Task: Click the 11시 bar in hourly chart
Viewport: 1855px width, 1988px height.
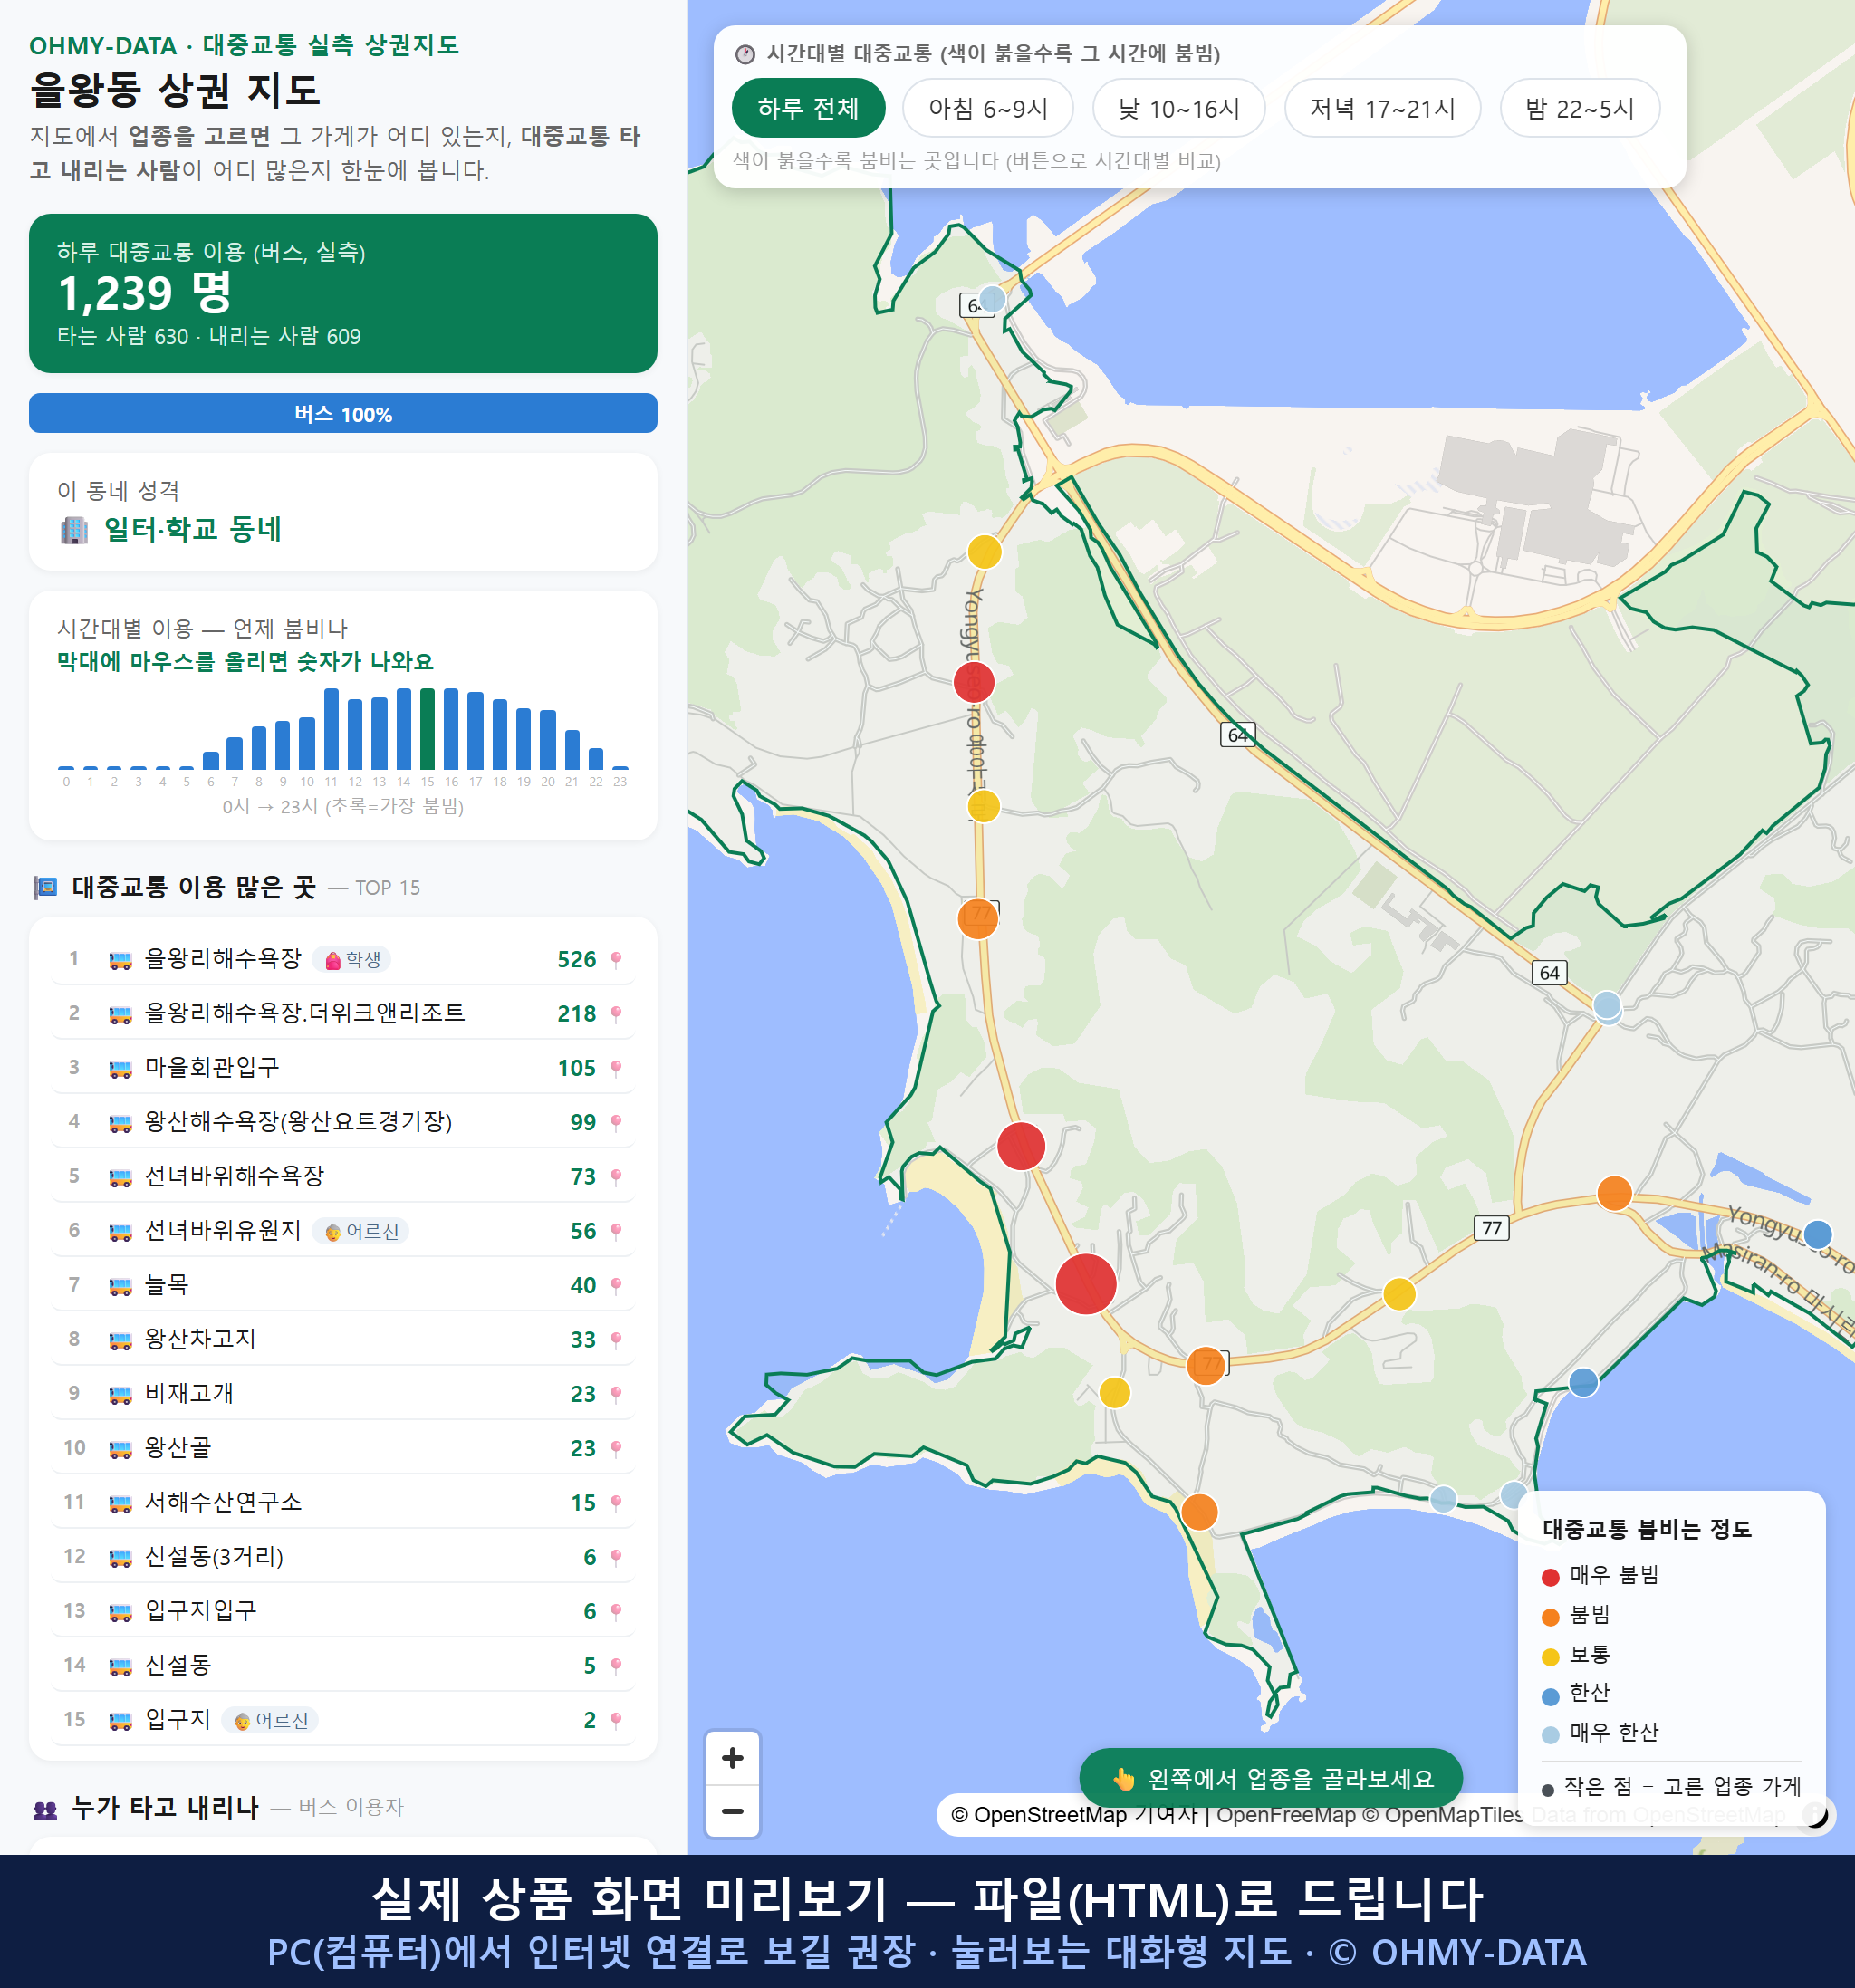Action: 331,728
